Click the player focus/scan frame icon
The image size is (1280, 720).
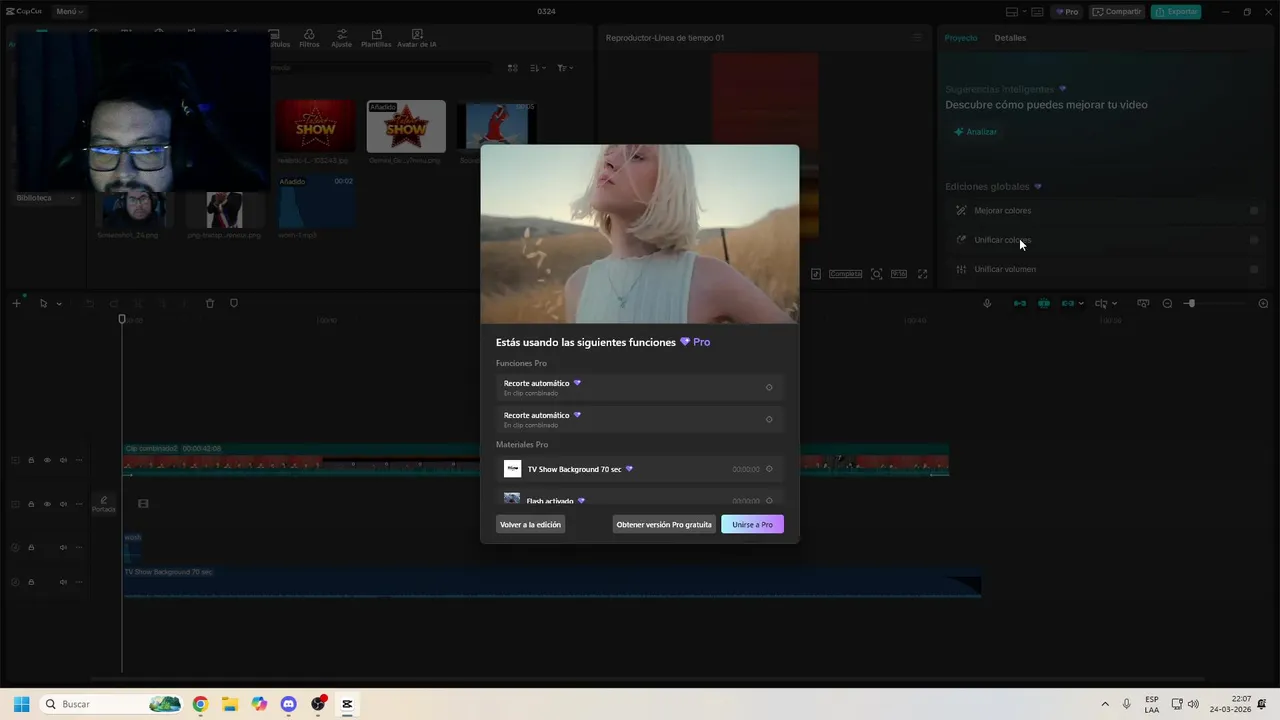(x=876, y=274)
